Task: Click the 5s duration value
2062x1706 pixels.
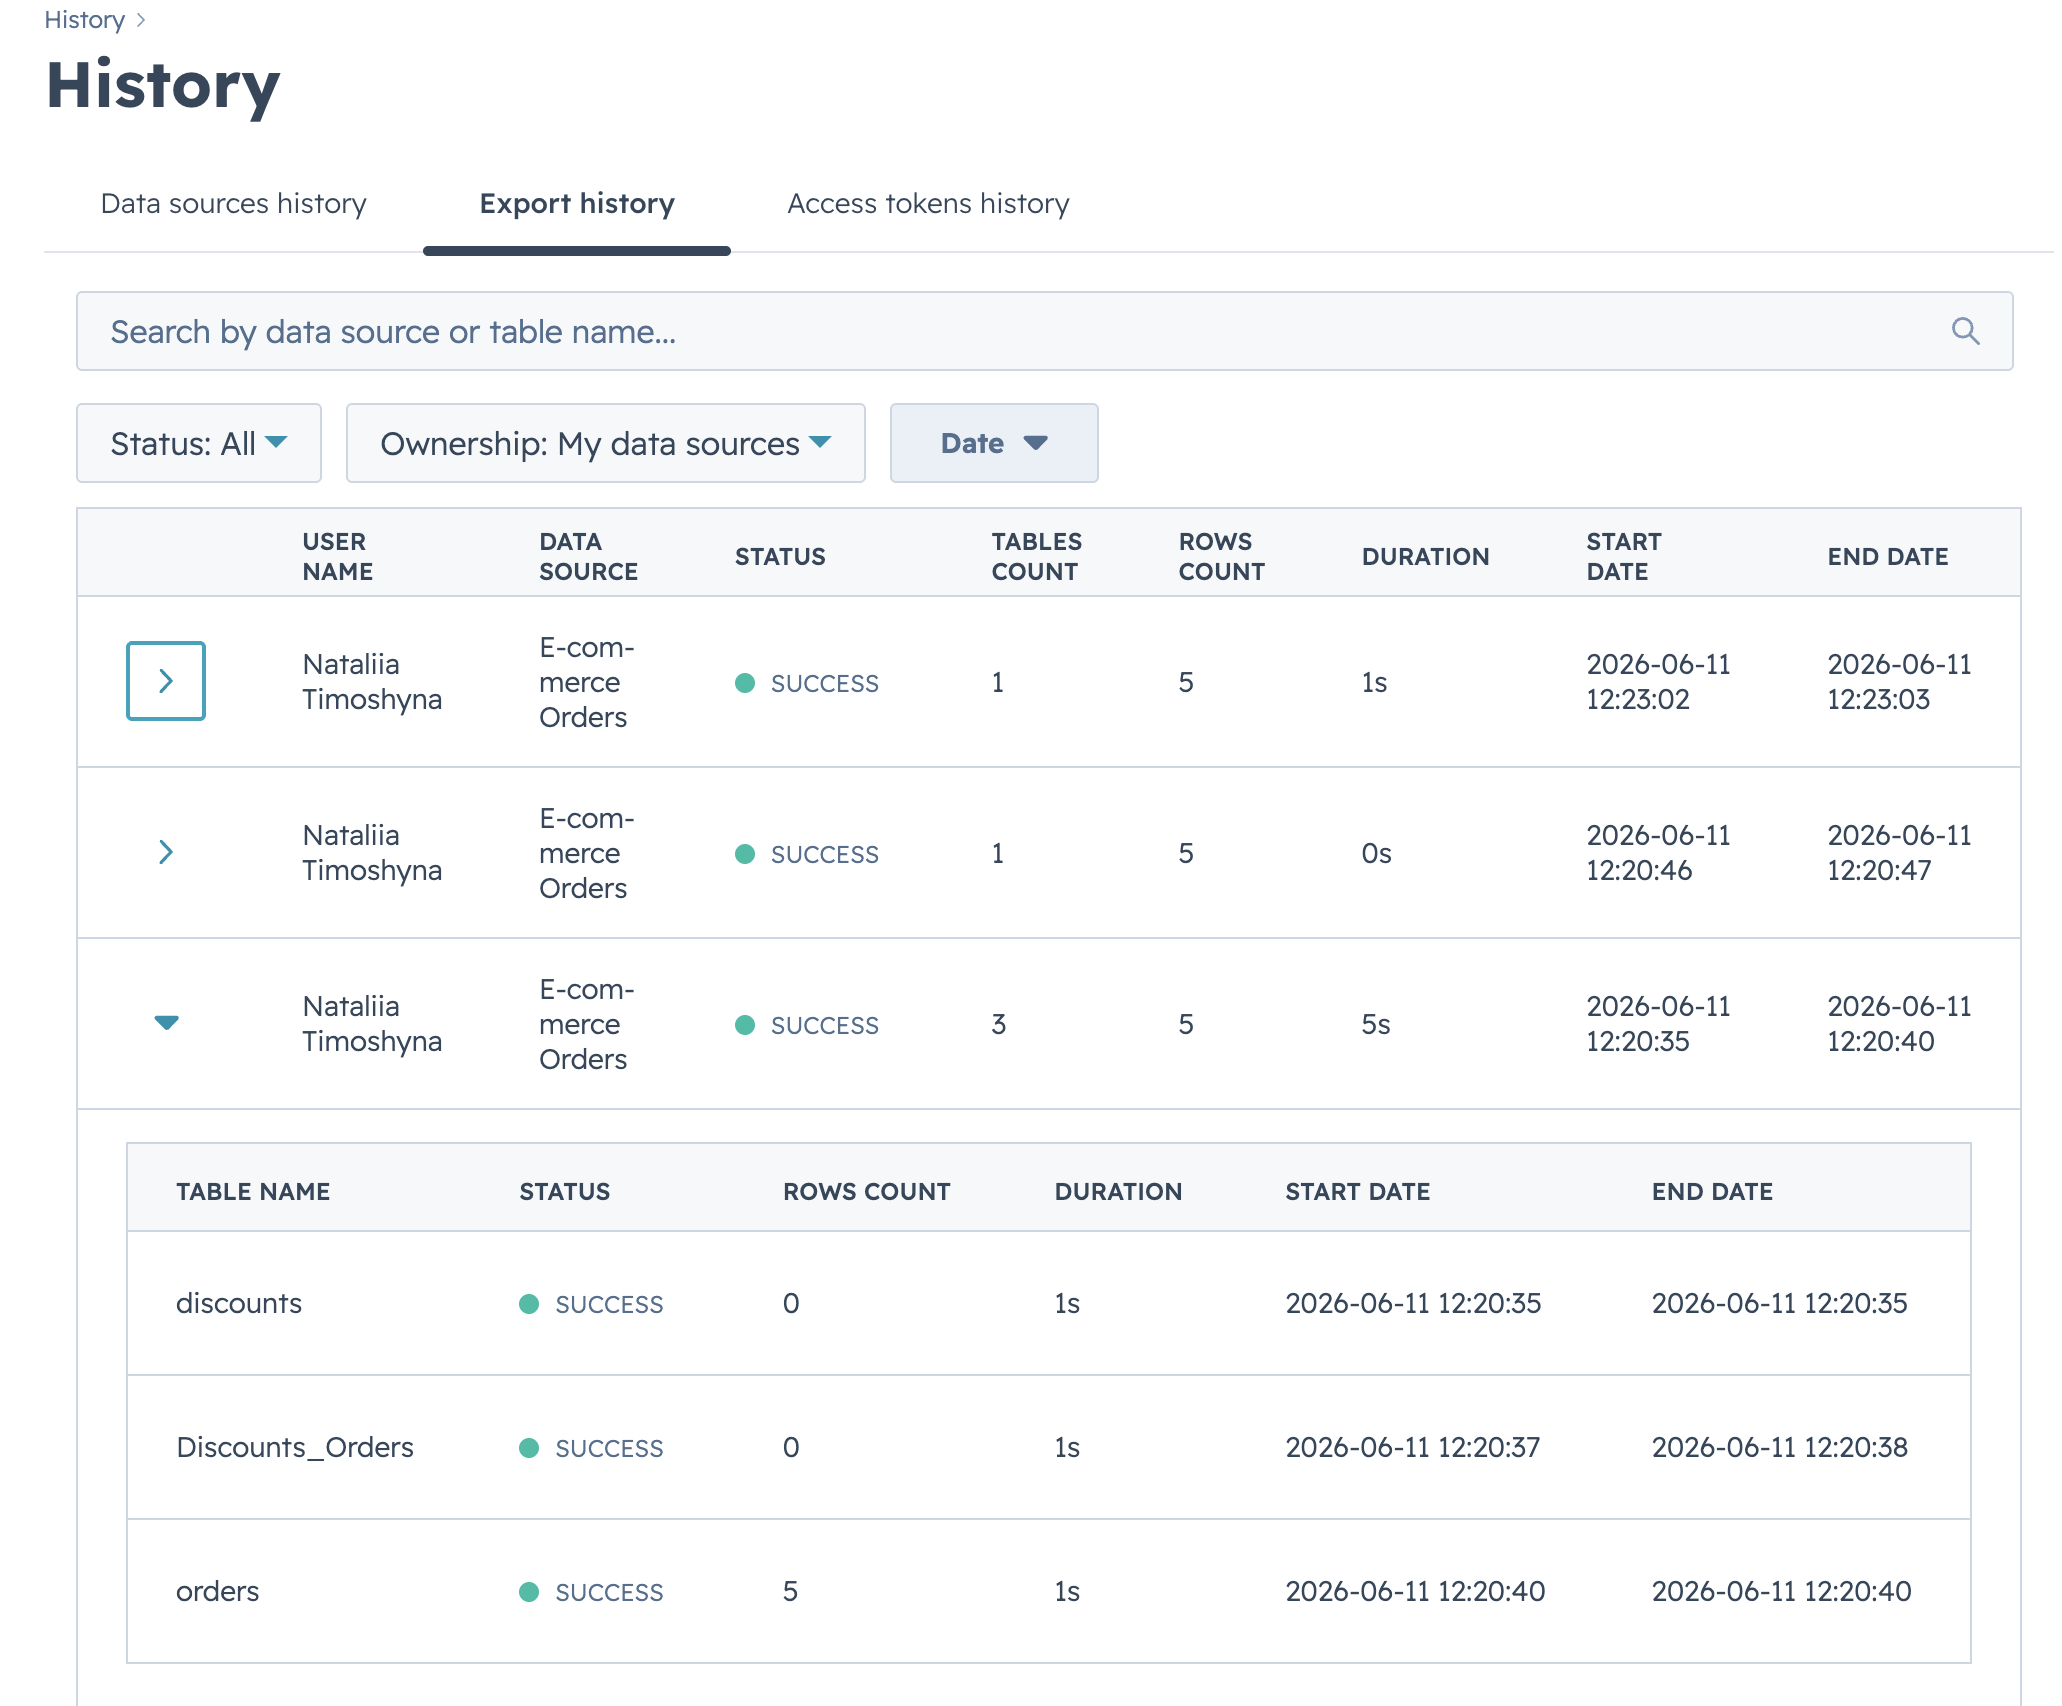Action: click(1376, 1024)
